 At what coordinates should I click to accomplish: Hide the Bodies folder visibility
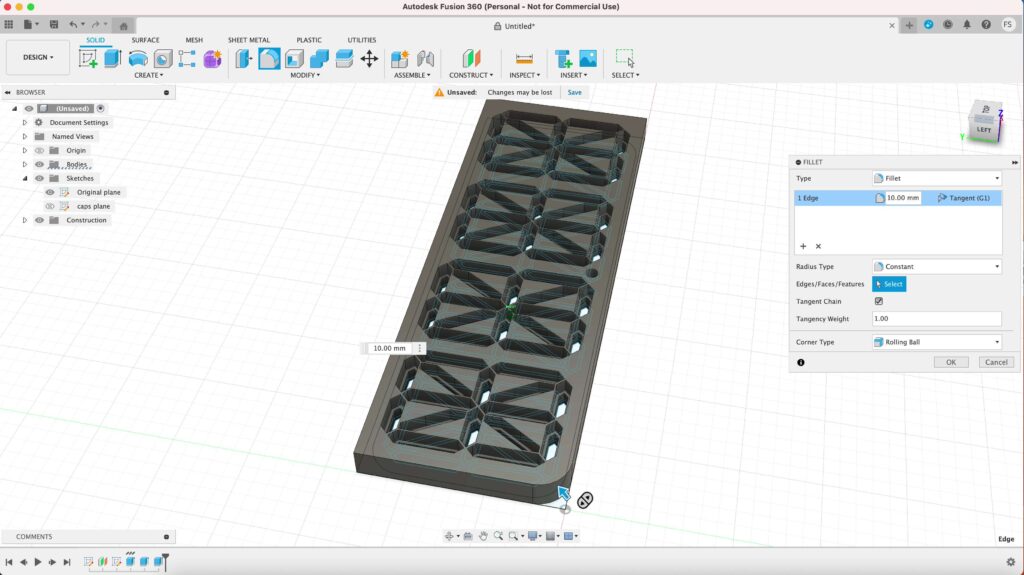pos(40,164)
